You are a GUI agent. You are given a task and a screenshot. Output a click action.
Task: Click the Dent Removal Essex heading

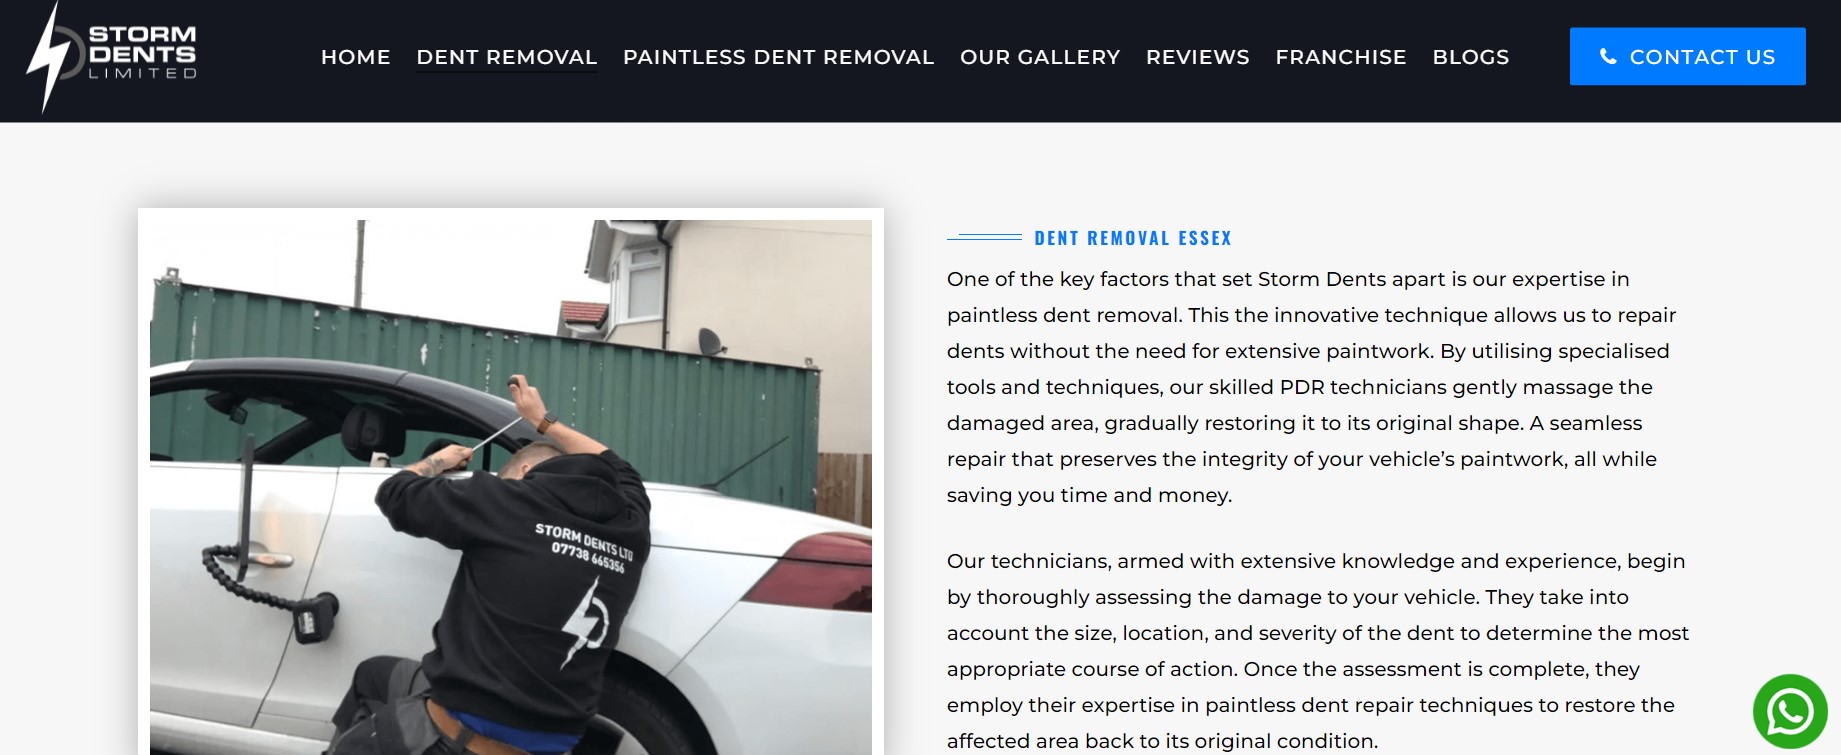1132,238
